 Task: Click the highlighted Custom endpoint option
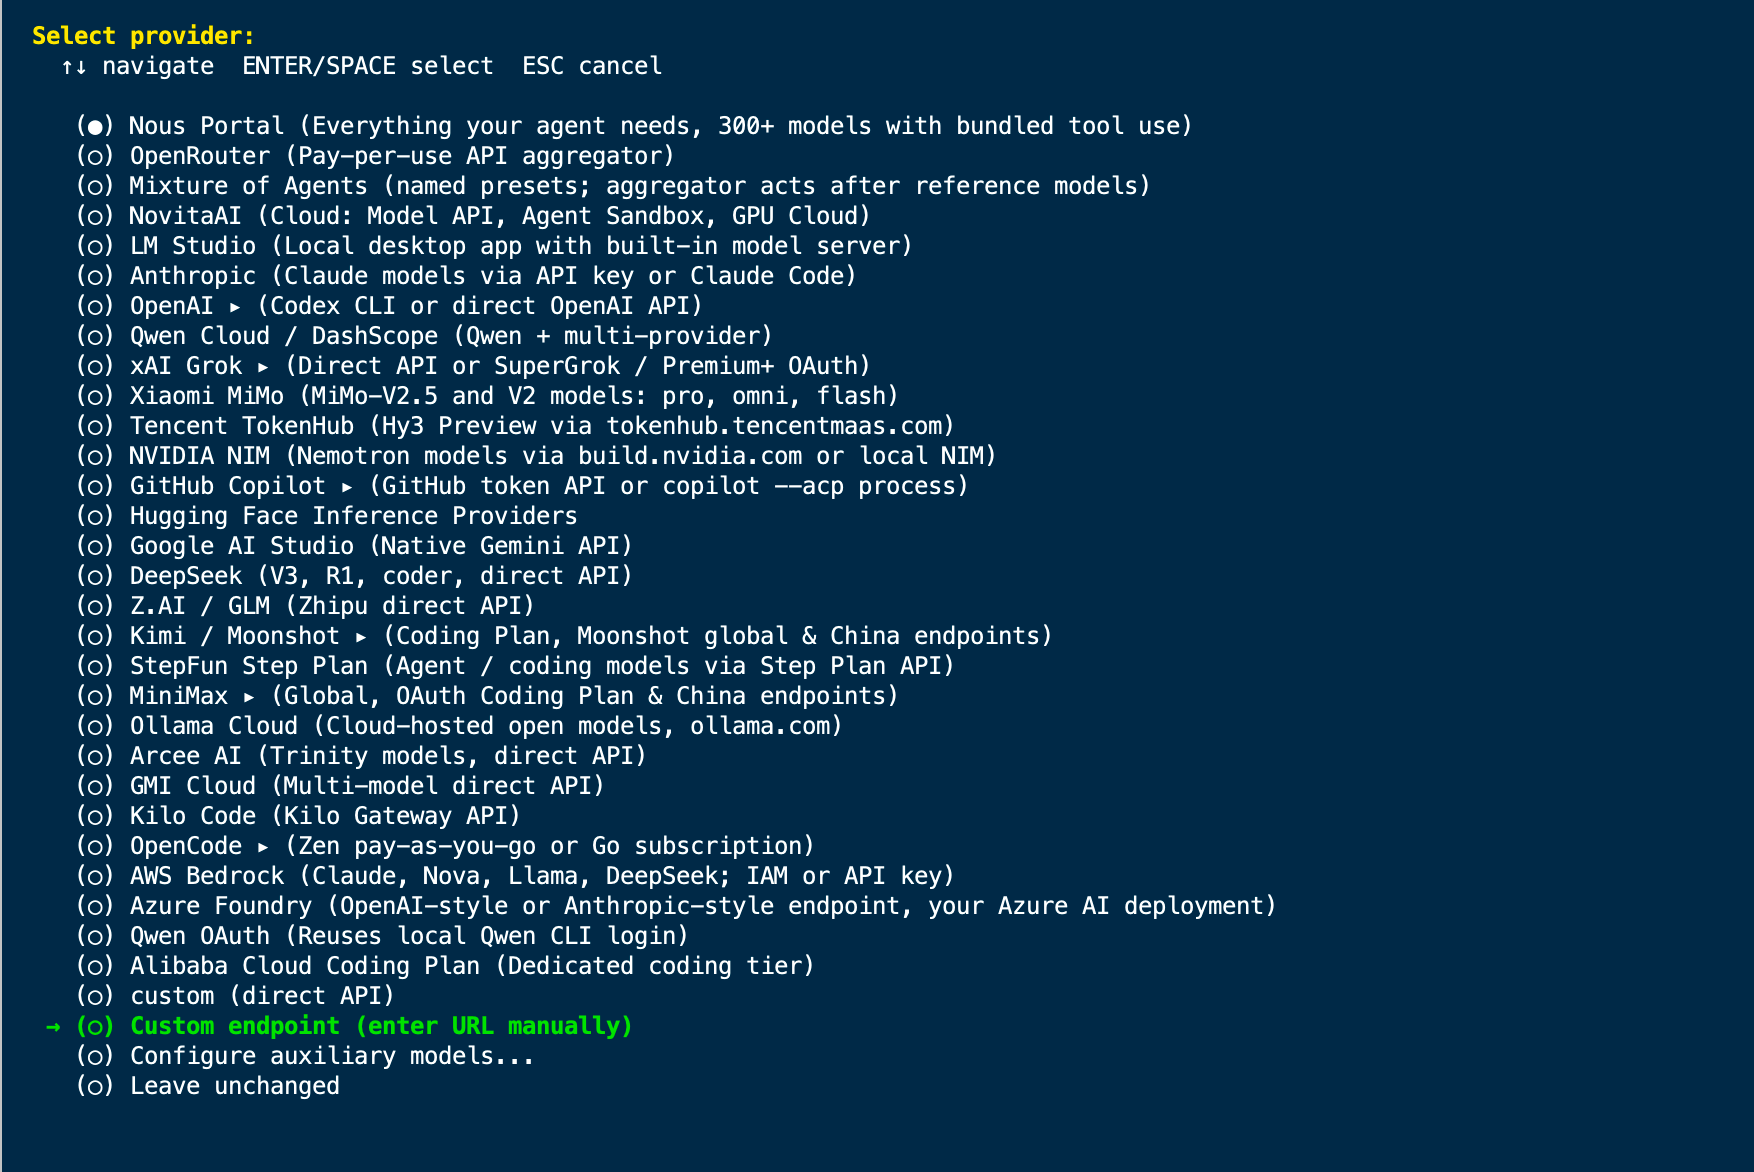click(354, 1026)
